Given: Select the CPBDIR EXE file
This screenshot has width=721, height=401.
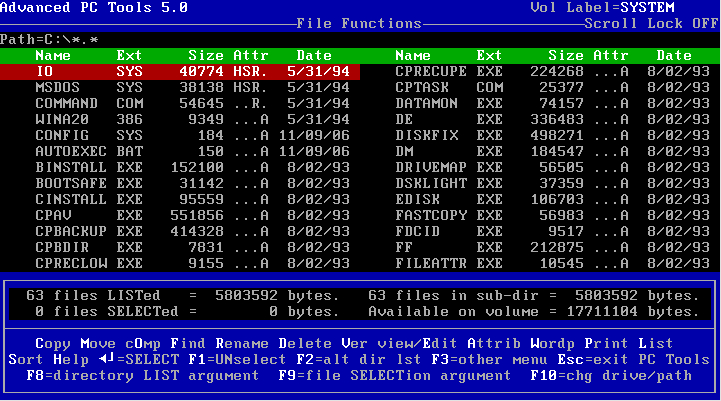Looking at the screenshot, I should 193,247.
